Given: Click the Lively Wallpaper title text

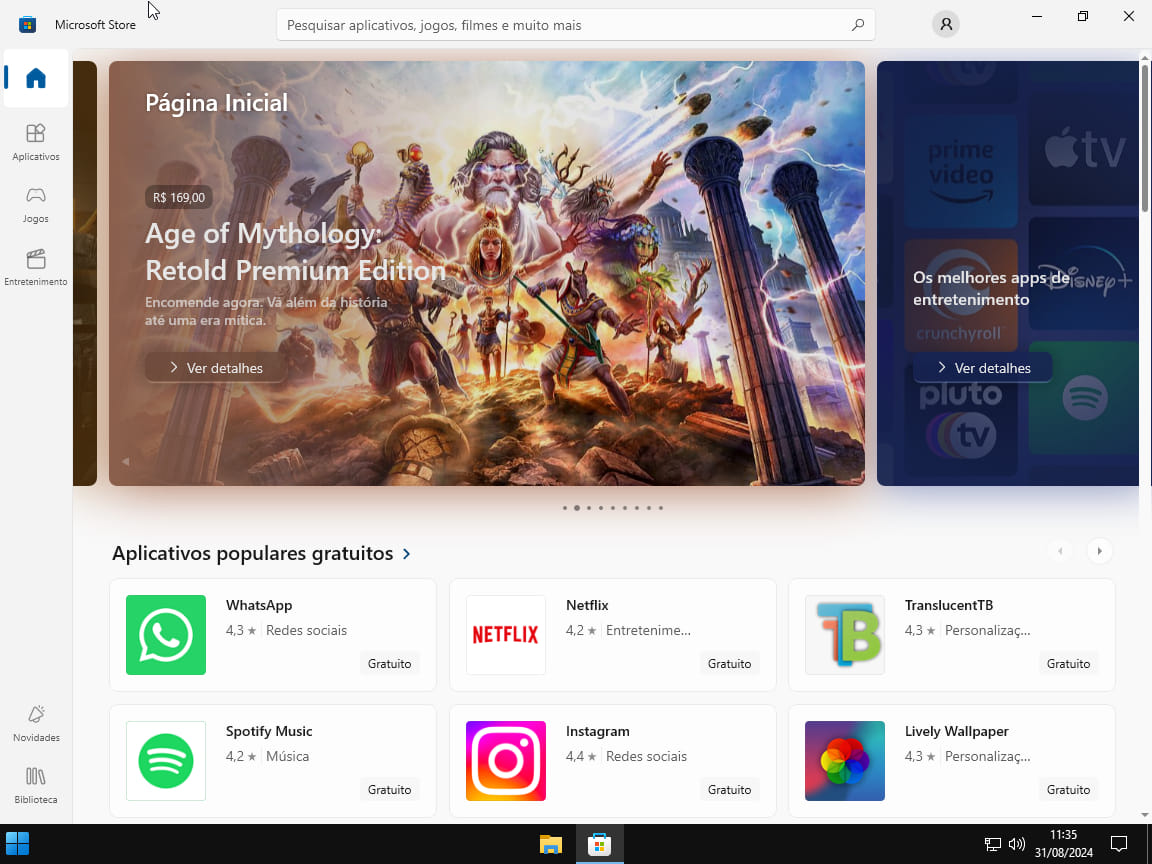Looking at the screenshot, I should pyautogui.click(x=957, y=731).
